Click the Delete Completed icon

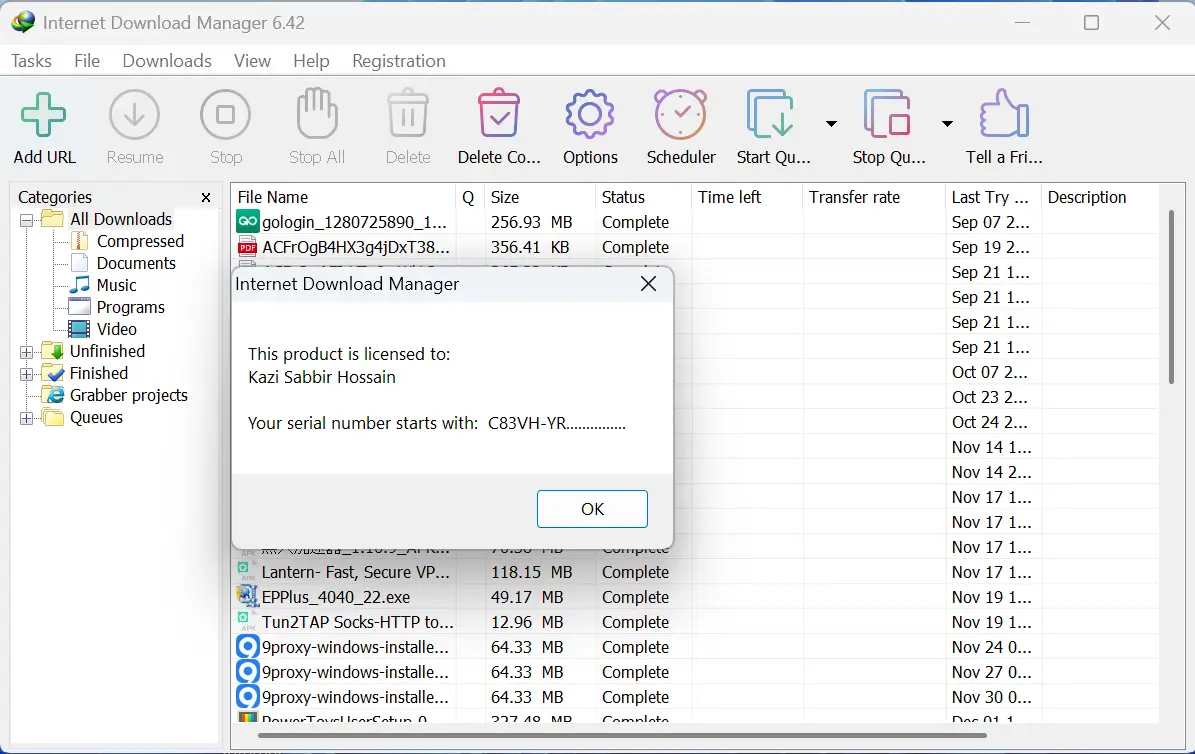(498, 113)
